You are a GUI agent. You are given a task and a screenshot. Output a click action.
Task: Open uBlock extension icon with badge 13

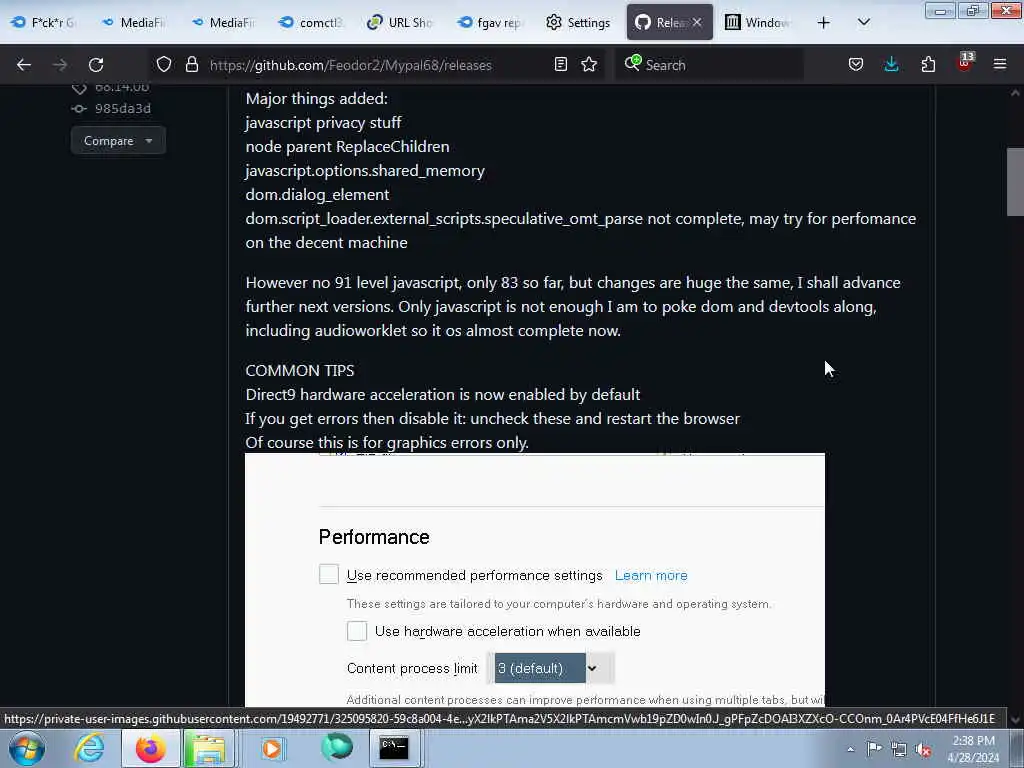(x=964, y=63)
